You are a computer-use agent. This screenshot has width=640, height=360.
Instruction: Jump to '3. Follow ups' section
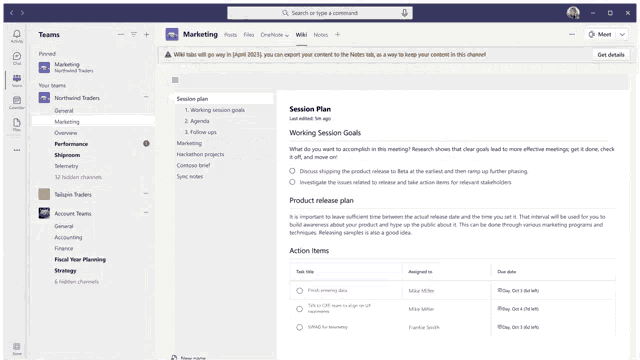click(x=200, y=132)
